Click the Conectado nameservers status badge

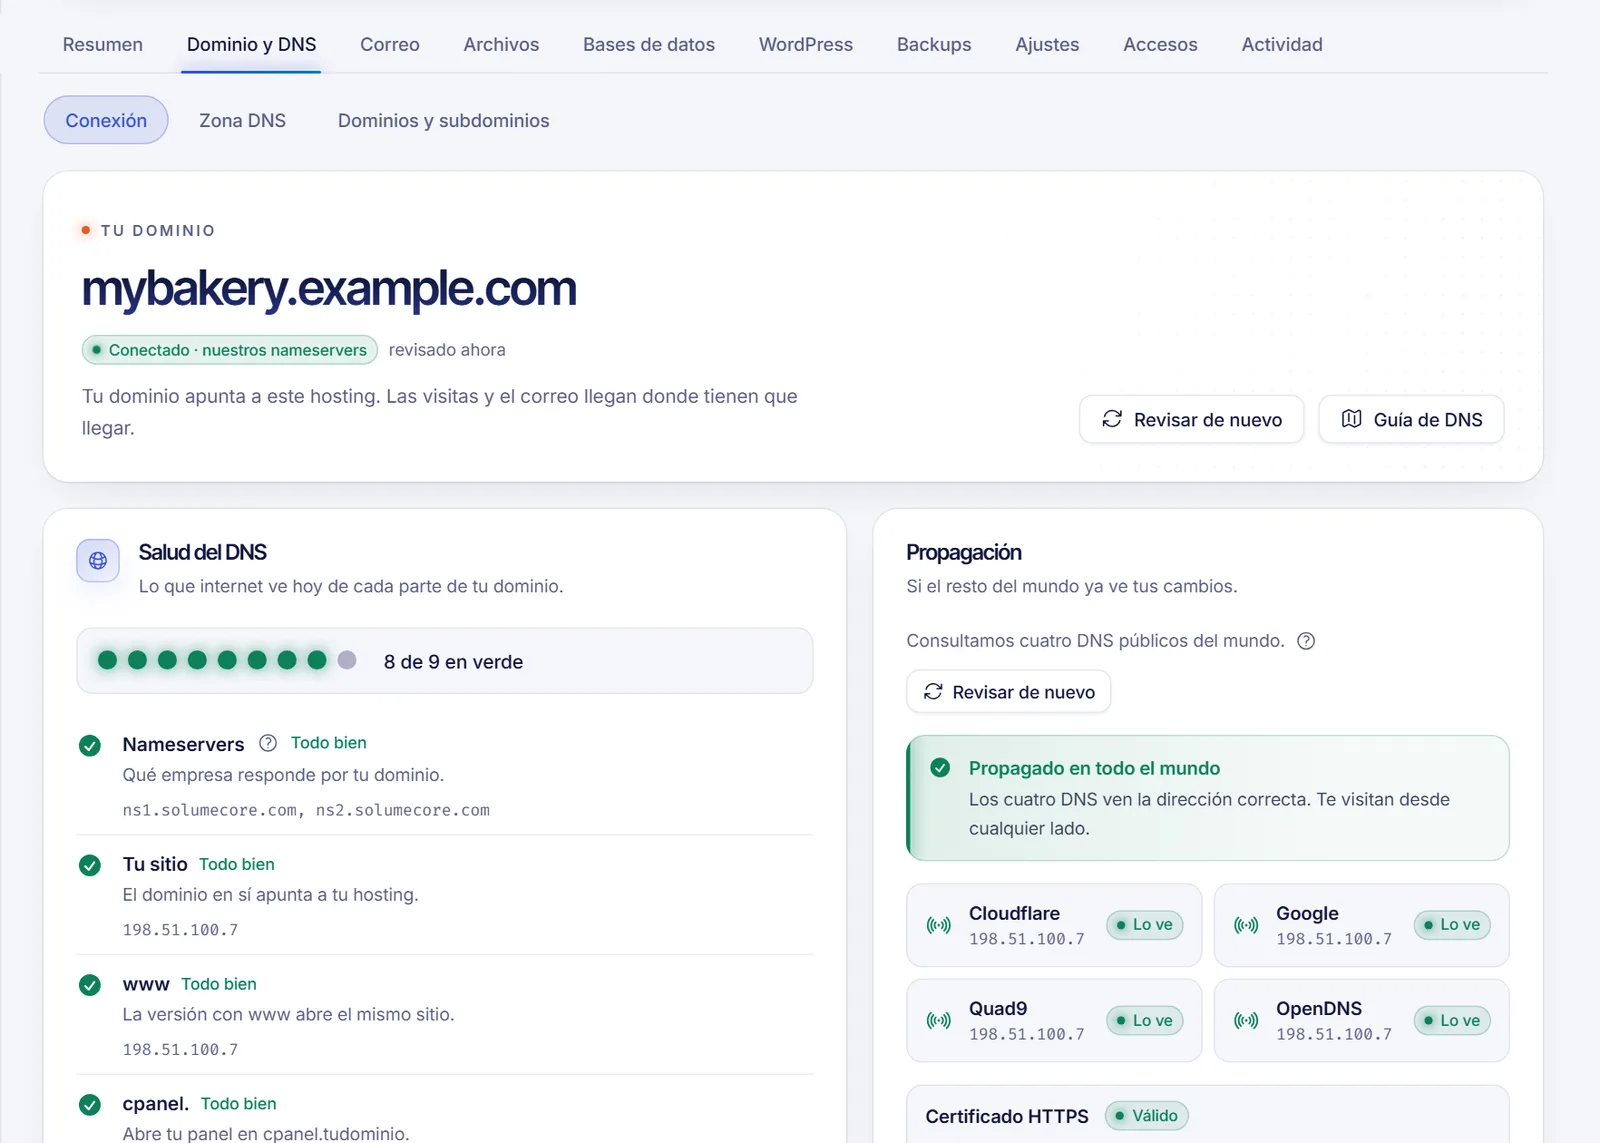(229, 350)
